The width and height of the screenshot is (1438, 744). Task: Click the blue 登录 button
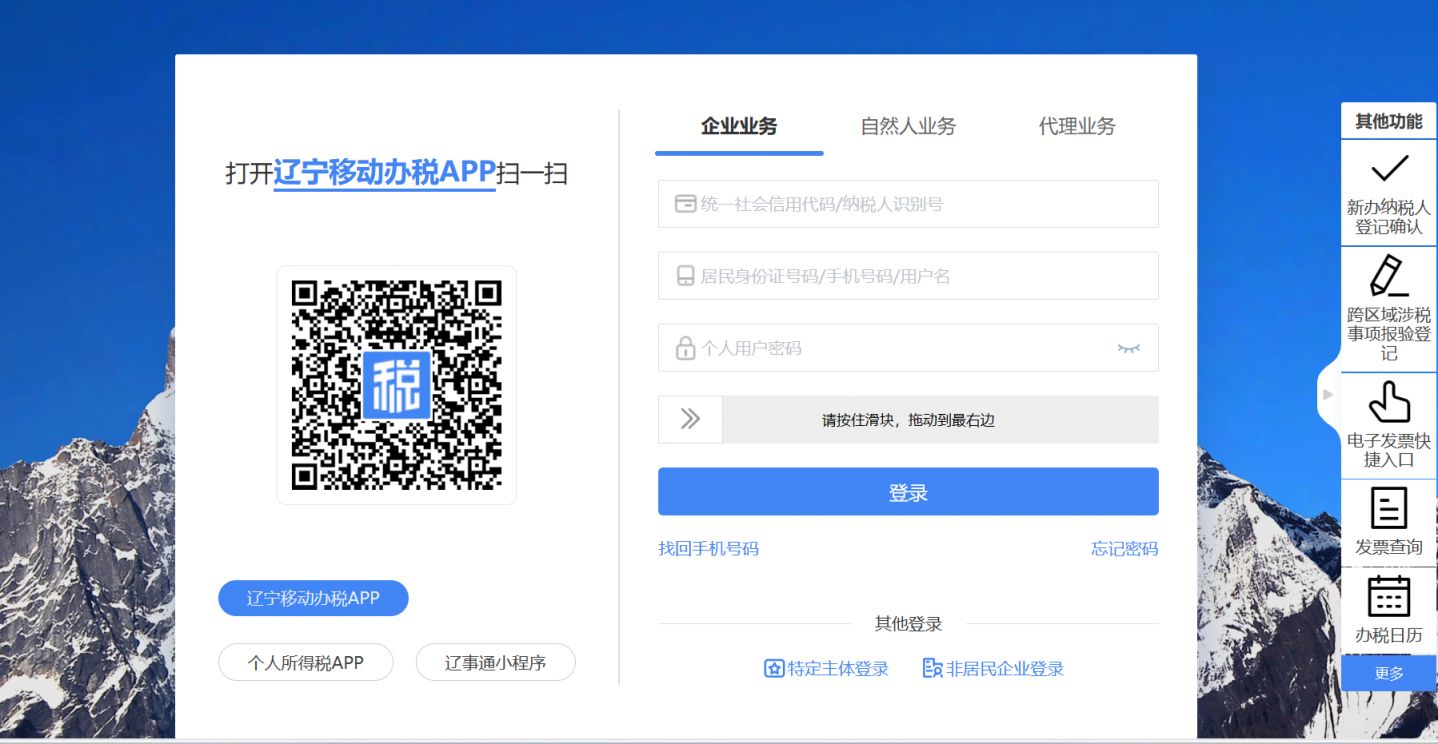click(x=908, y=492)
